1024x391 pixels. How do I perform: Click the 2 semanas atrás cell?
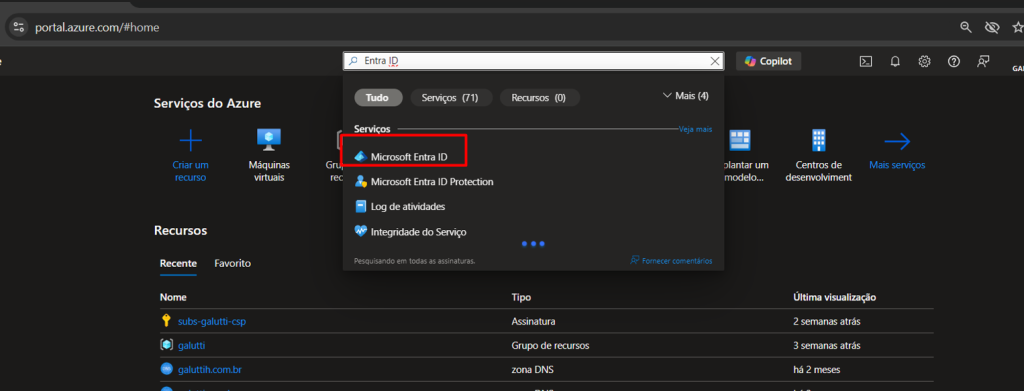point(826,321)
